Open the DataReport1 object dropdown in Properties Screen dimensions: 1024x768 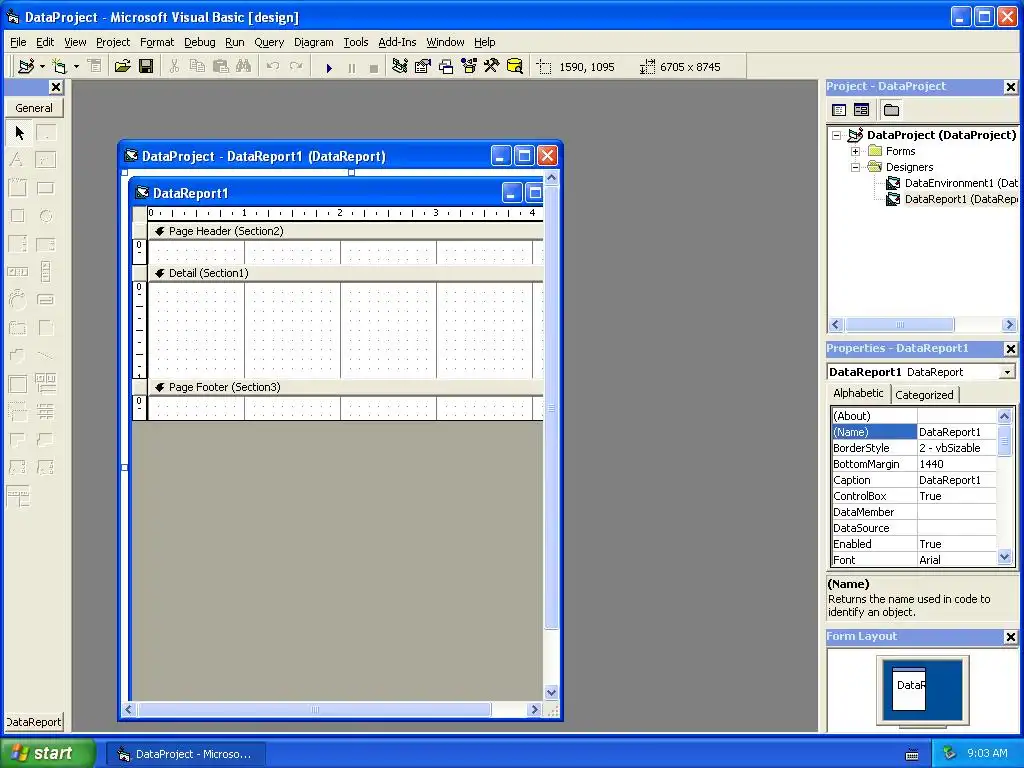coord(1007,372)
